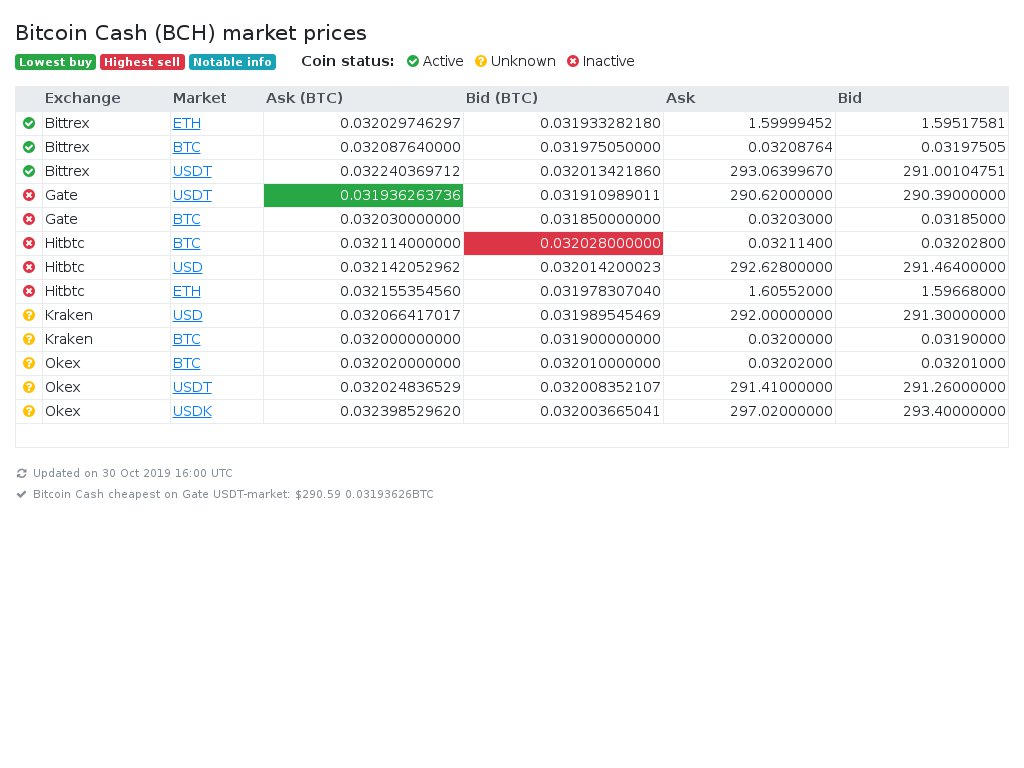
Task: Click the checkmark icon beside cheapest note
Action: pos(22,494)
